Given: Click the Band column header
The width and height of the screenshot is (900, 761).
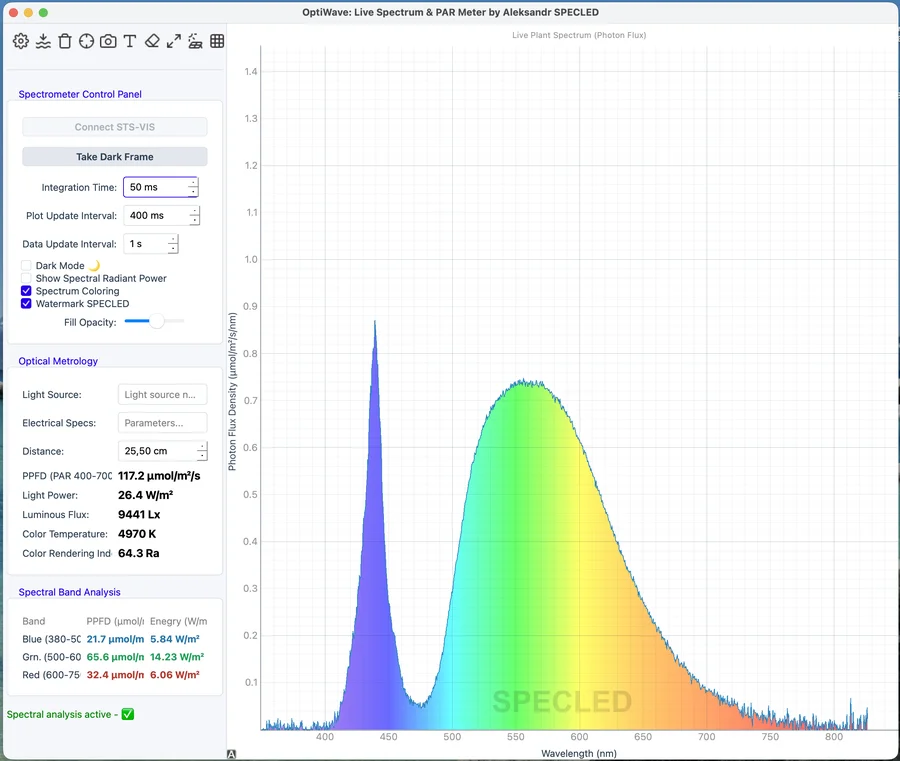Looking at the screenshot, I should (33, 621).
